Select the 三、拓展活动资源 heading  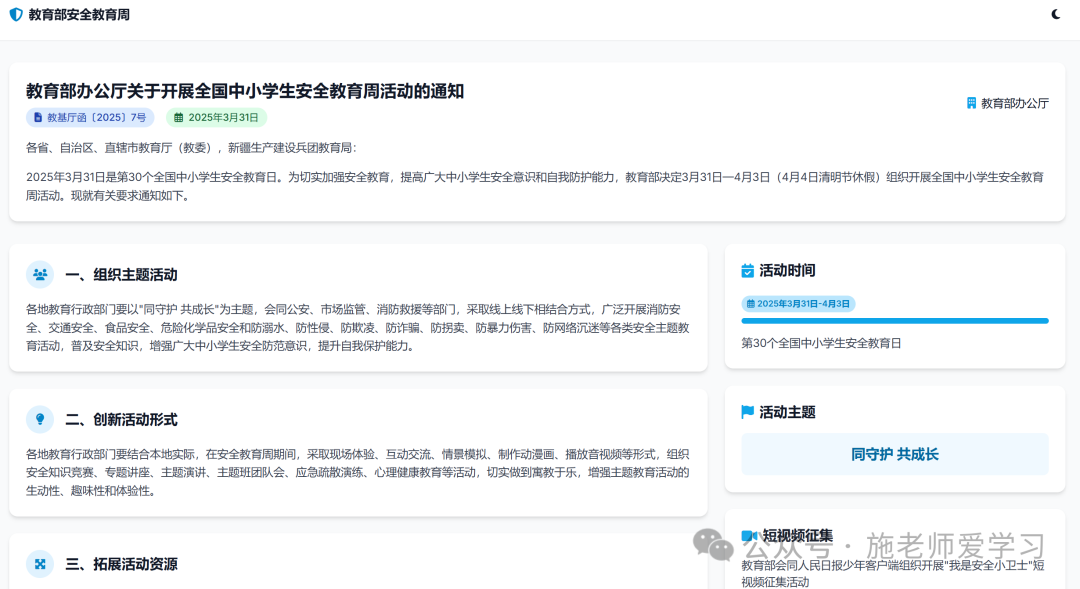(121, 564)
